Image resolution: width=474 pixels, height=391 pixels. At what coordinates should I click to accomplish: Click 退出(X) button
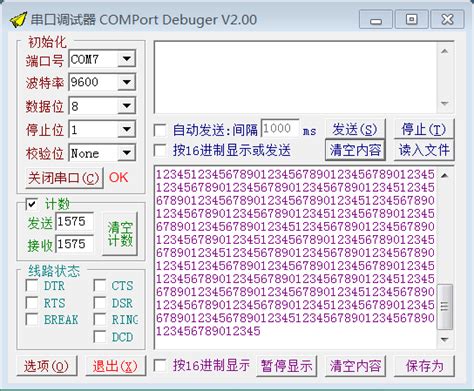point(115,366)
